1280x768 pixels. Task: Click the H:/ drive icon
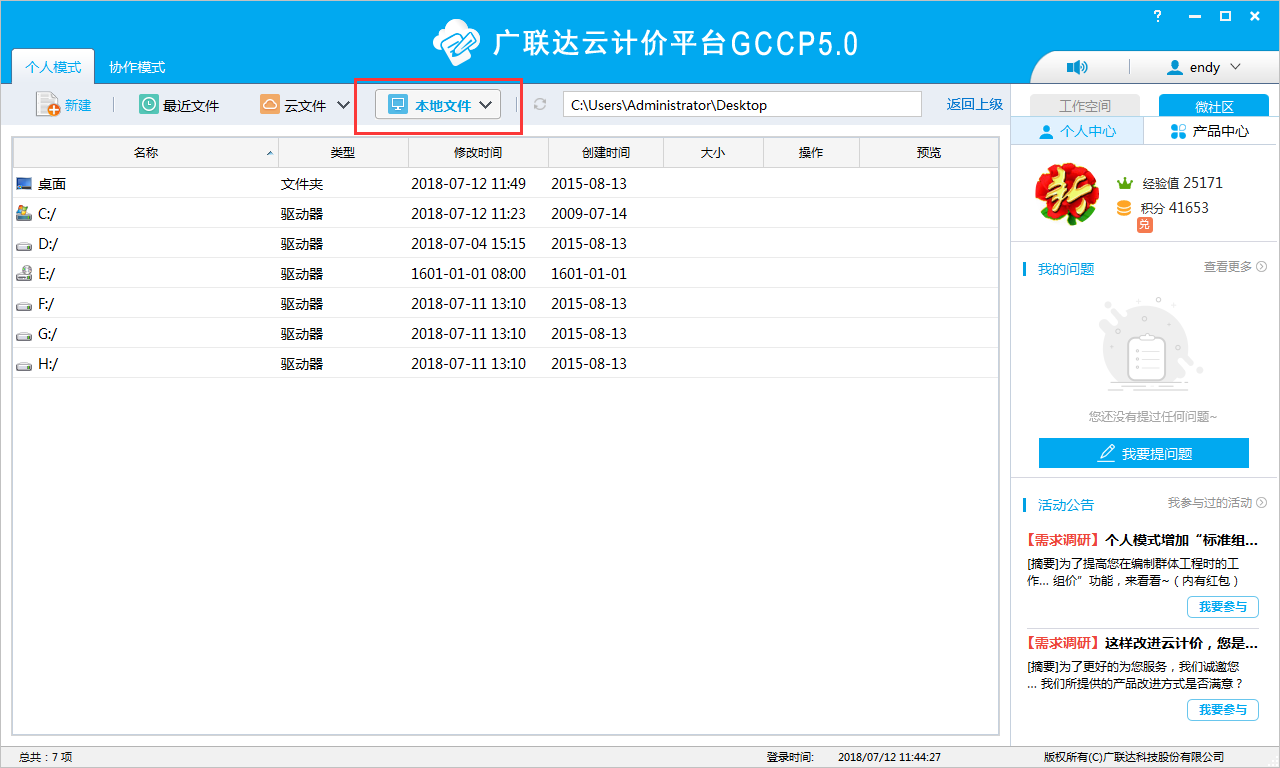coord(24,364)
